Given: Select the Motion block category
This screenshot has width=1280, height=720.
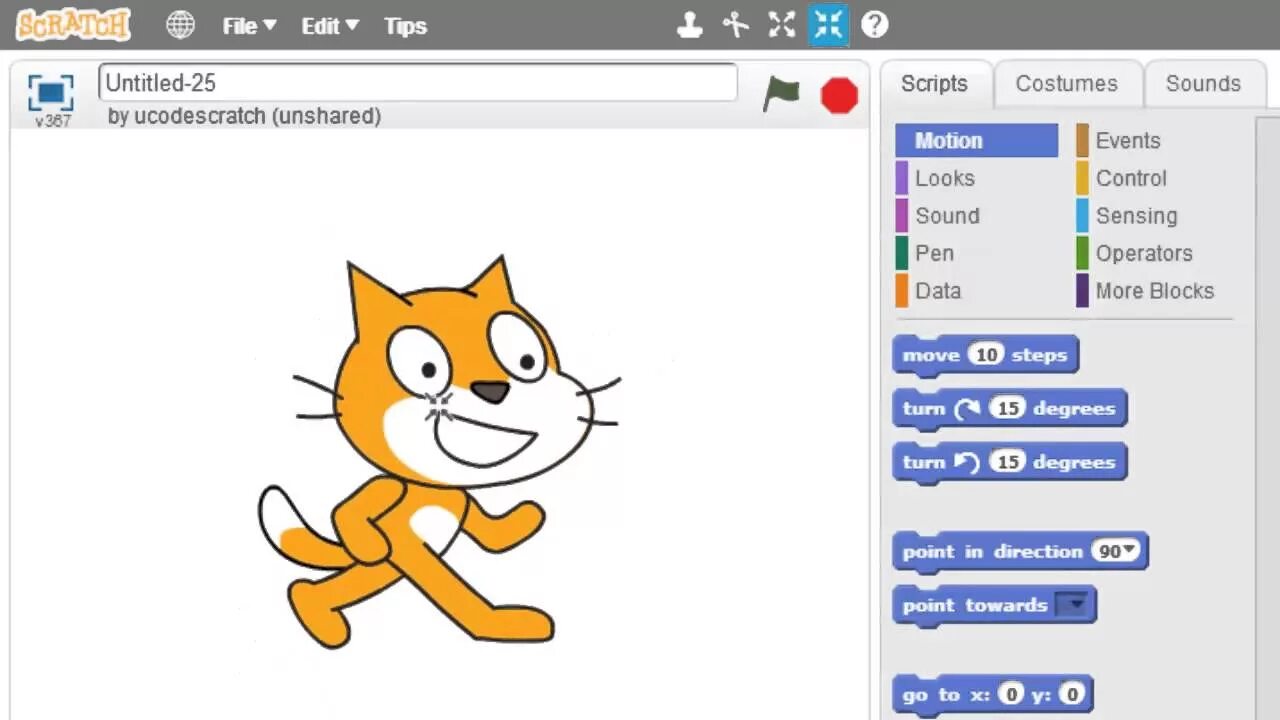Looking at the screenshot, I should coord(976,141).
